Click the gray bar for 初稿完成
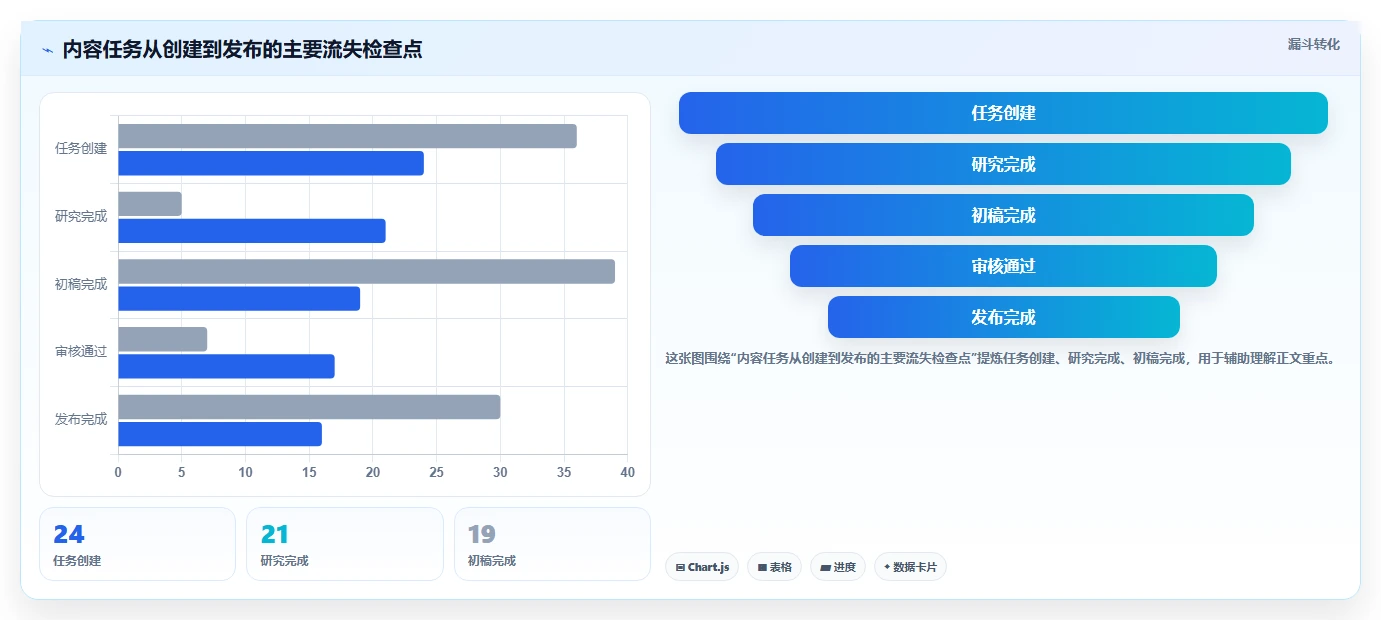 point(366,271)
